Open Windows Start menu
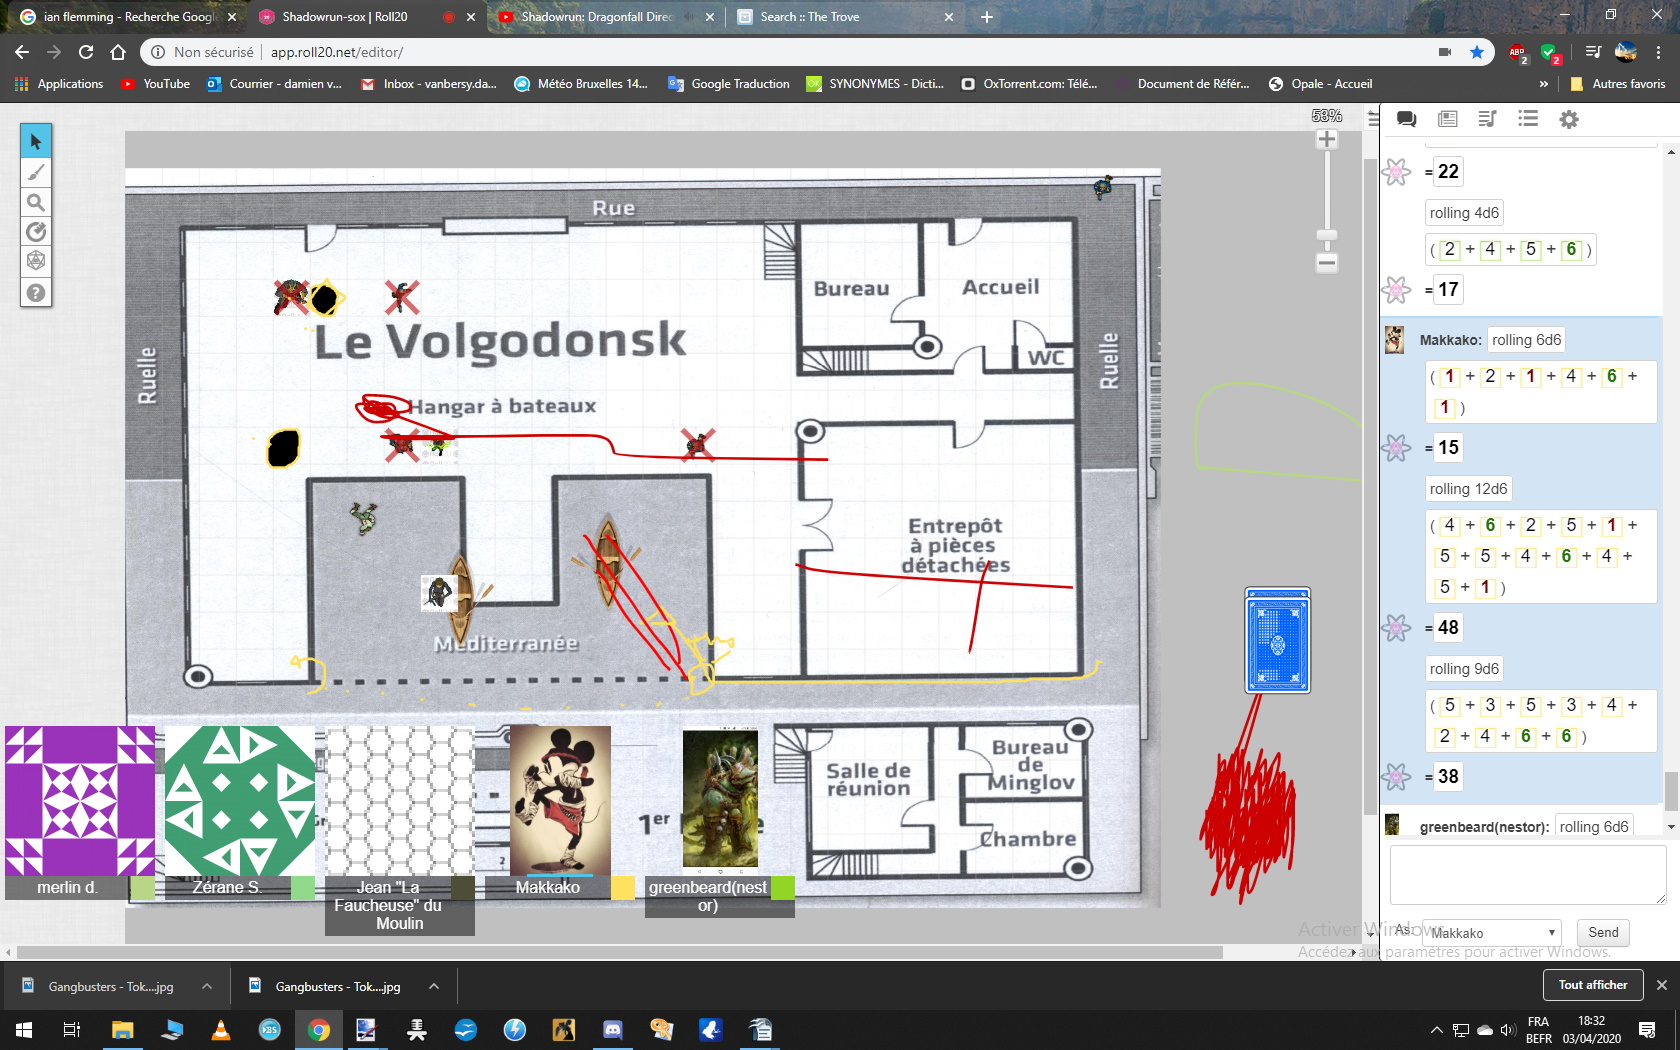This screenshot has height=1050, width=1680. (24, 1030)
